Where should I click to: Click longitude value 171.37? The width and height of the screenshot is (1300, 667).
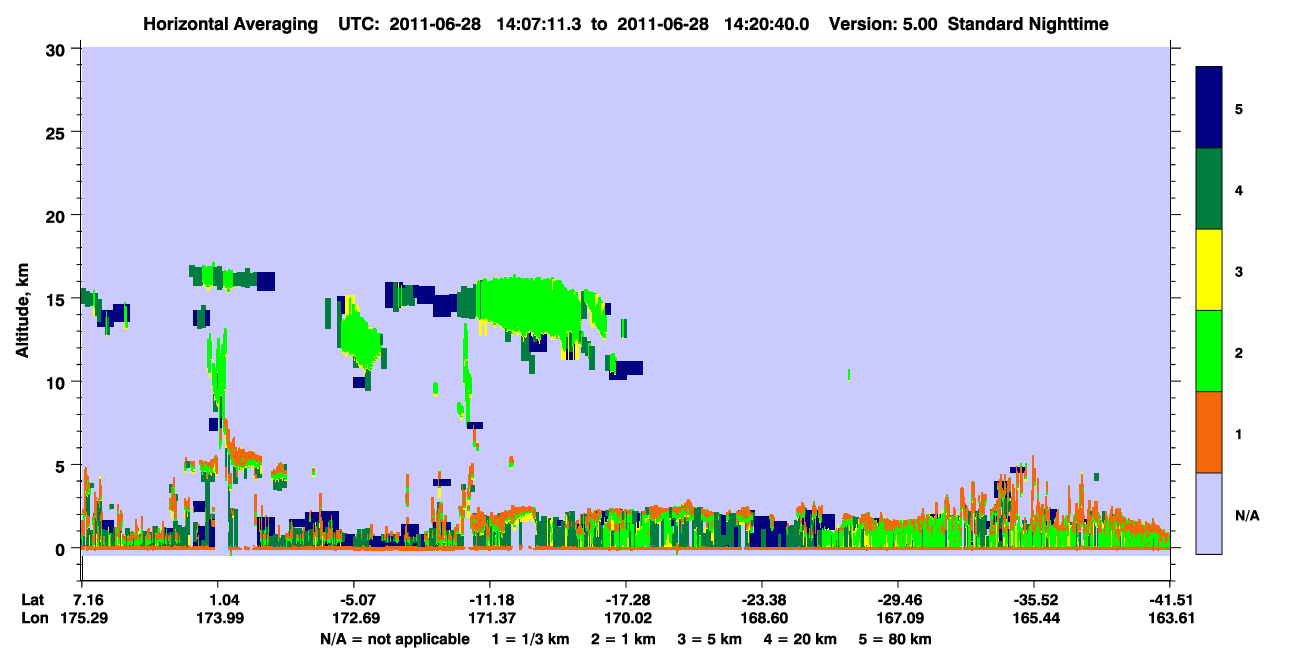(490, 618)
